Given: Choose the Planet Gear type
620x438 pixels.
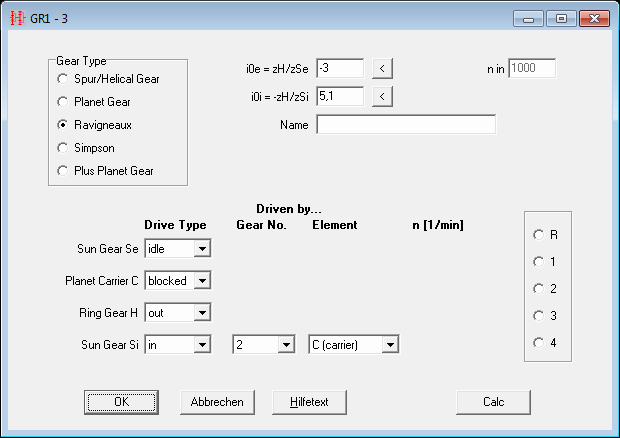Looking at the screenshot, I should click(x=63, y=101).
